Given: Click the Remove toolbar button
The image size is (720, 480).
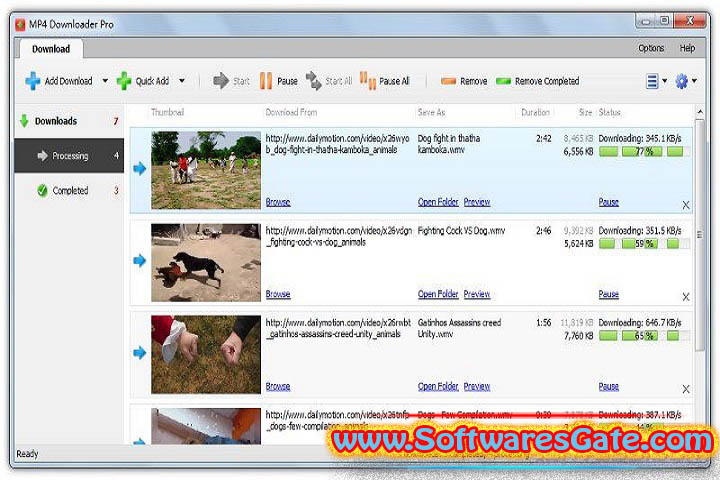Looking at the screenshot, I should click(x=464, y=81).
